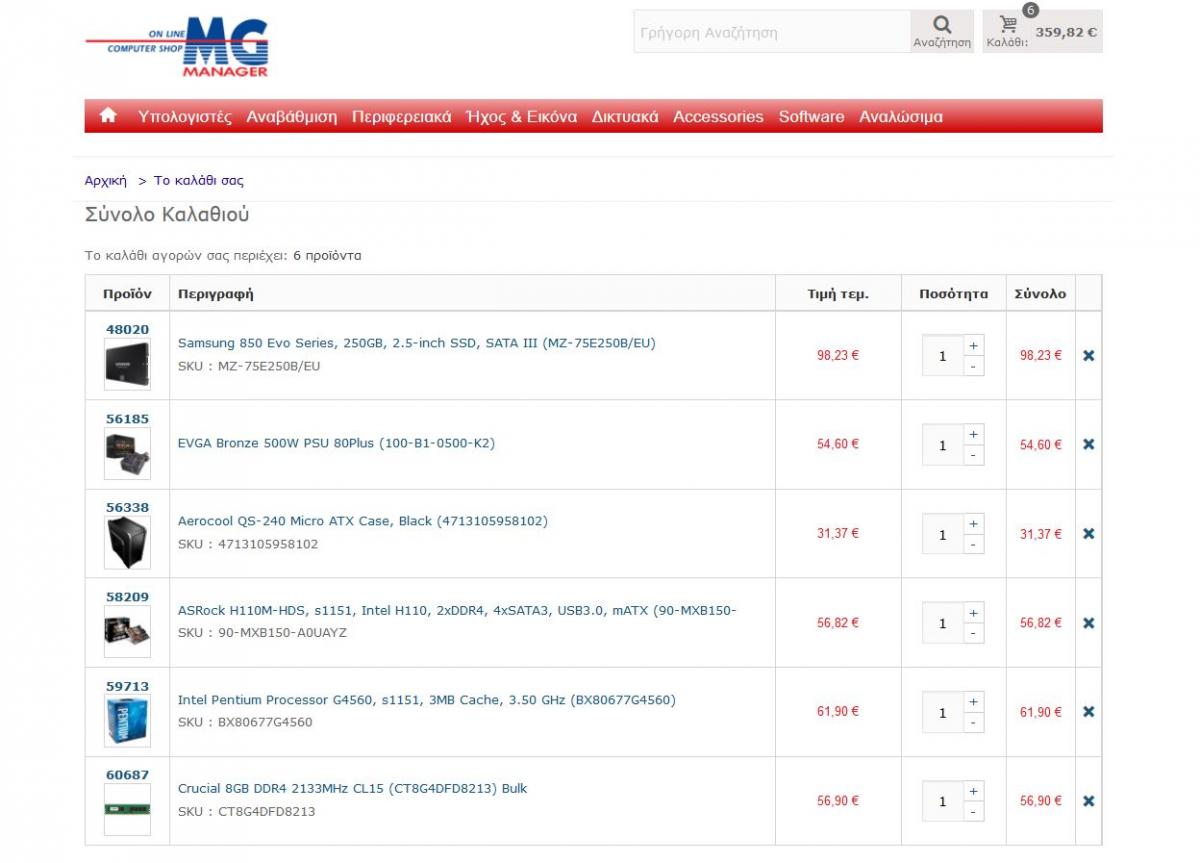Click the Intel Pentium box thumbnail
Image resolution: width=1200 pixels, height=863 pixels.
(127, 721)
